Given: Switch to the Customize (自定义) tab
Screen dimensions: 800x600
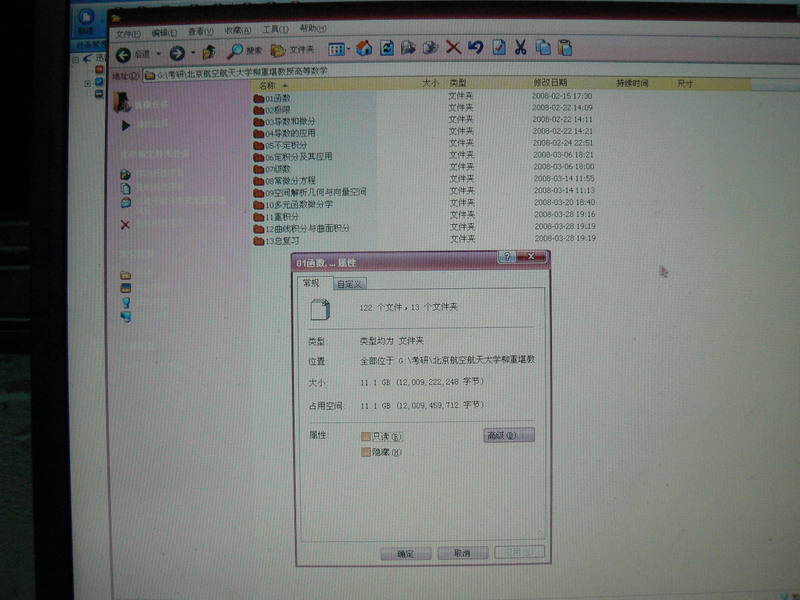Looking at the screenshot, I should click(349, 285).
